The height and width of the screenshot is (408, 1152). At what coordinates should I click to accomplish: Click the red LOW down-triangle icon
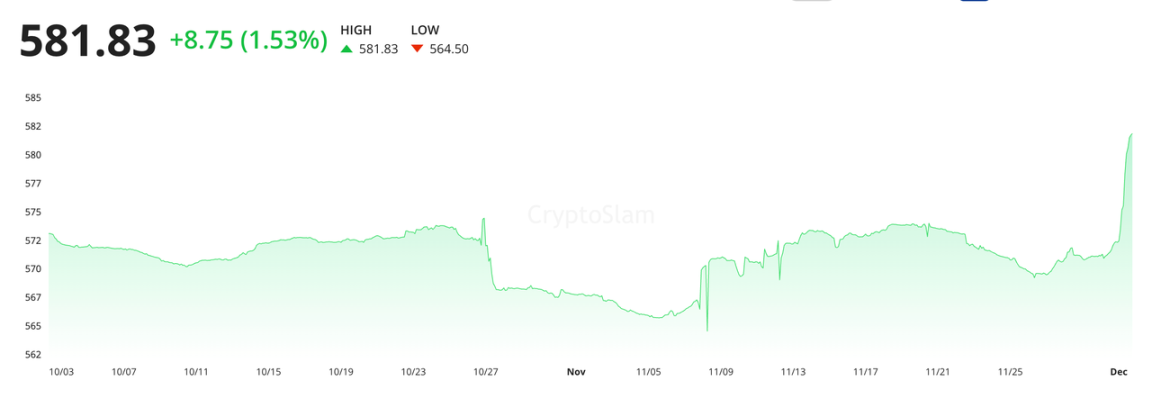(417, 49)
